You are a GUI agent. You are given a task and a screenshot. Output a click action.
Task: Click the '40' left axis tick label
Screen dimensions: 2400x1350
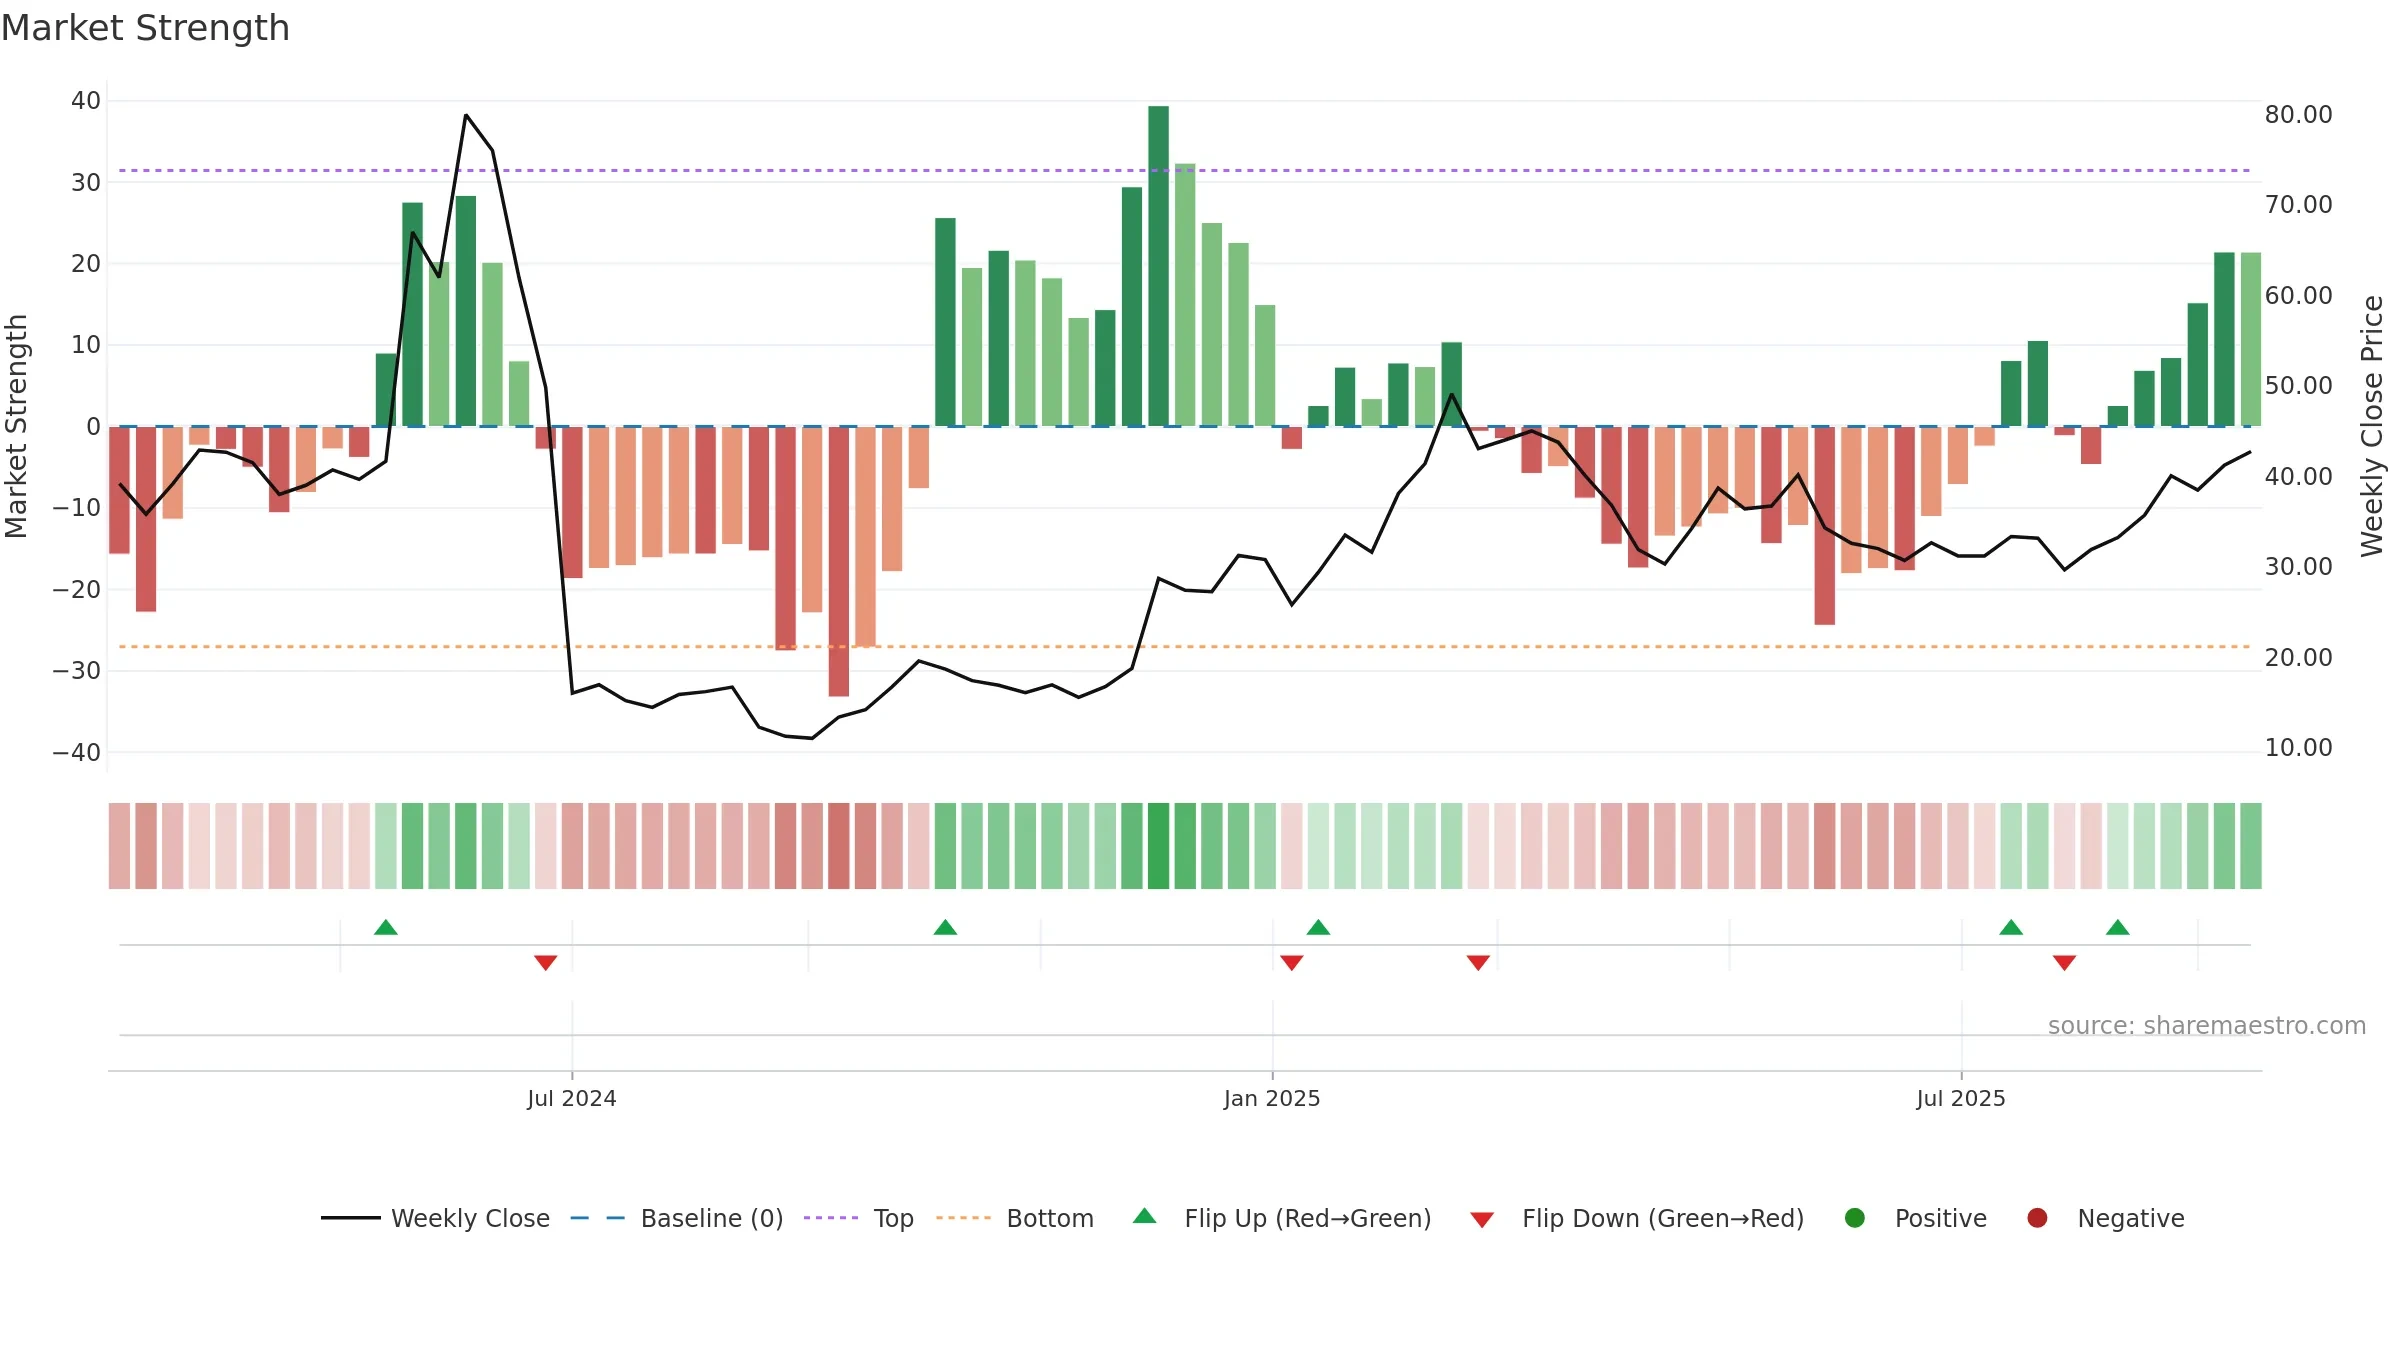tap(86, 101)
